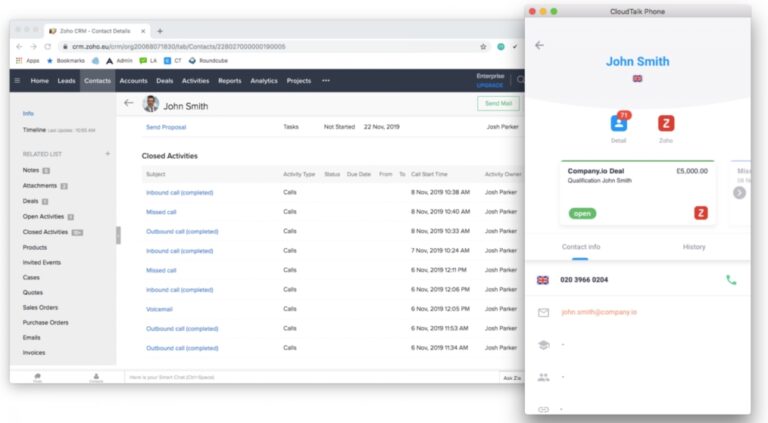Go to the Home tab in Zoho CRM

(40, 81)
